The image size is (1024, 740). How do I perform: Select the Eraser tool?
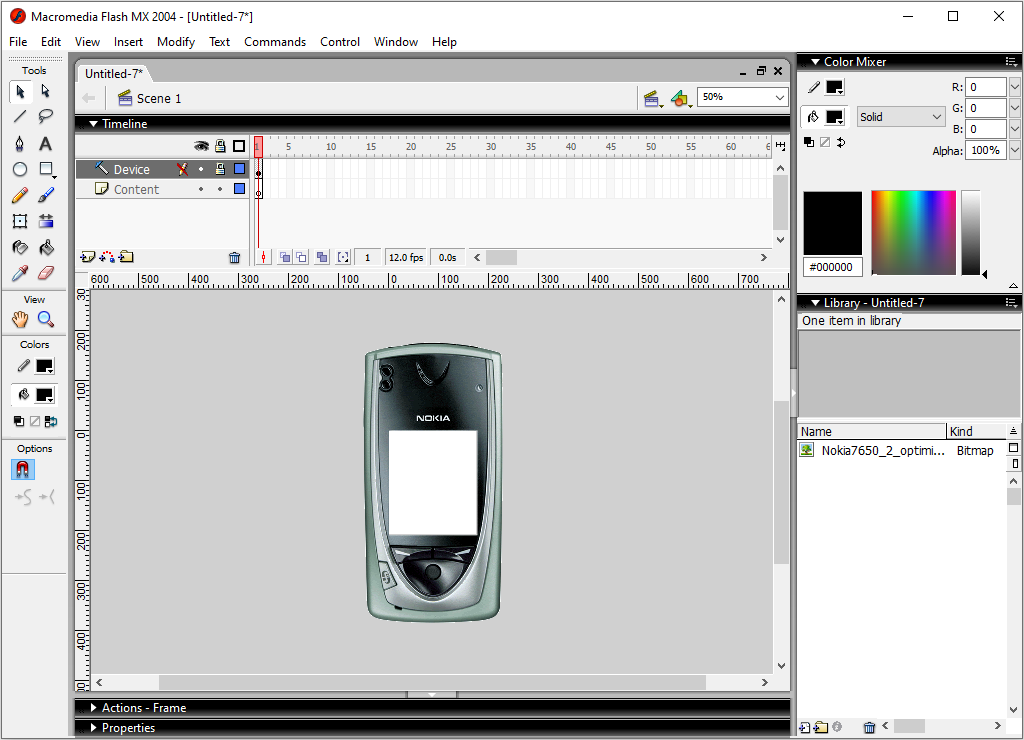[46, 273]
